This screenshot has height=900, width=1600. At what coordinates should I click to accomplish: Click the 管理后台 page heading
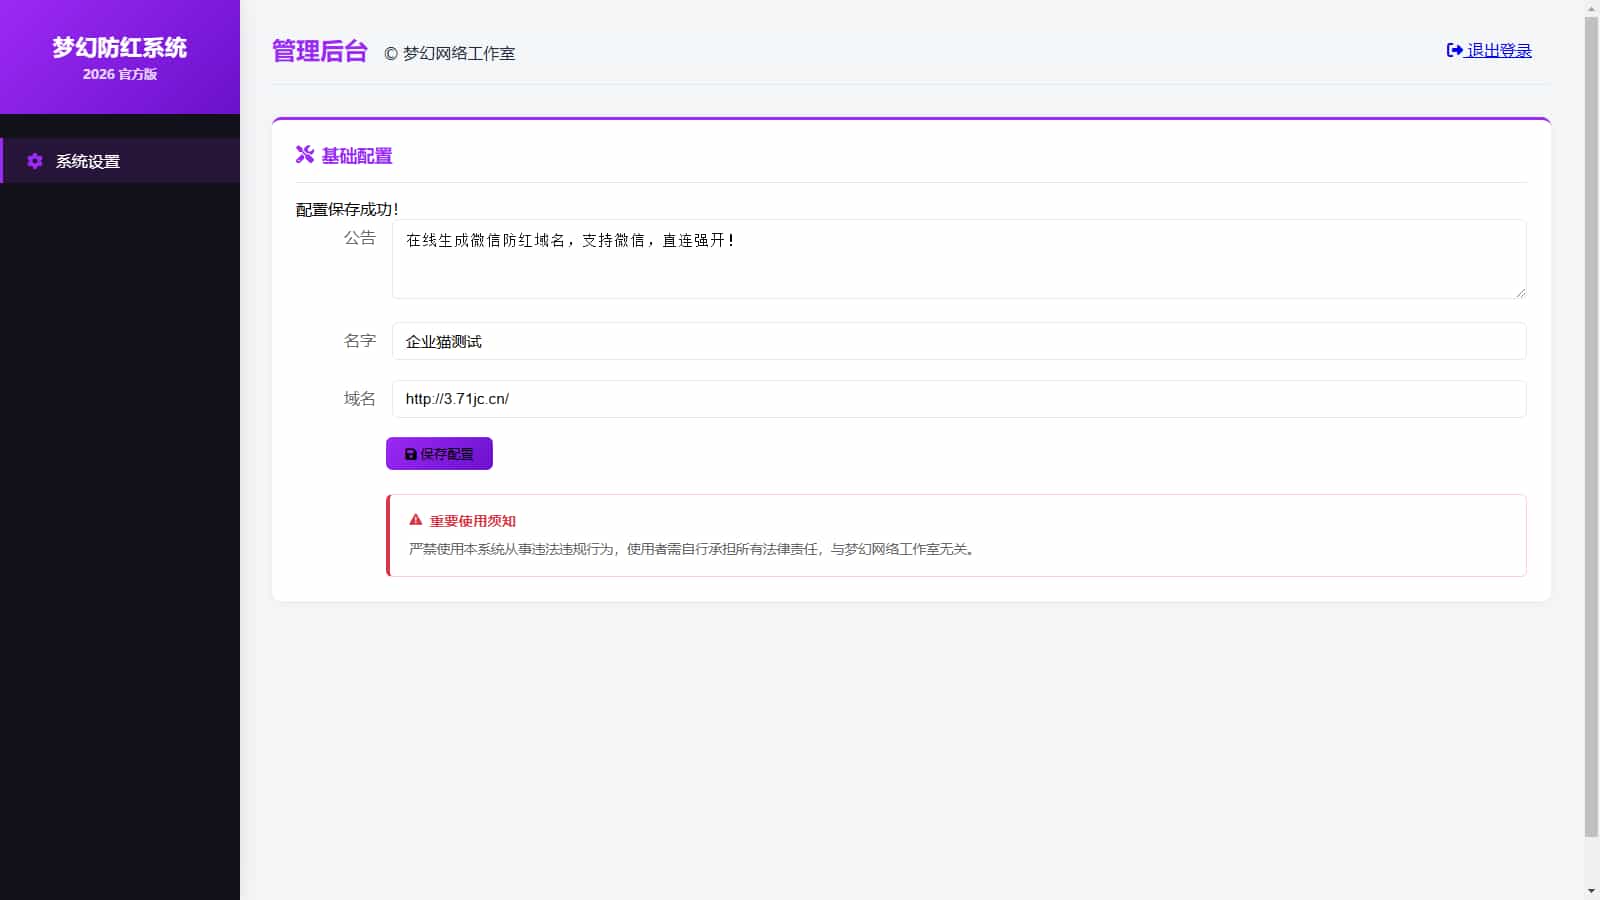(x=320, y=51)
